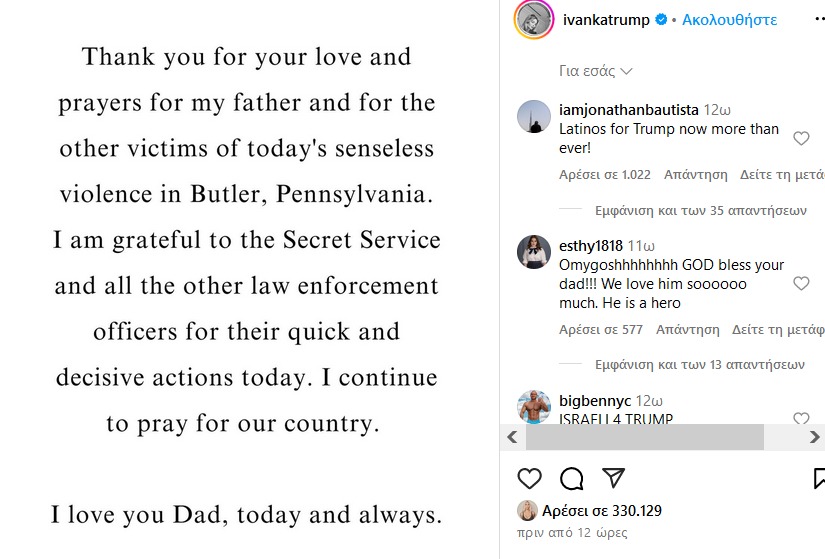The height and width of the screenshot is (559, 825).
Task: Expand the 'Για εσάς' comment filter dropdown
Action: (595, 71)
